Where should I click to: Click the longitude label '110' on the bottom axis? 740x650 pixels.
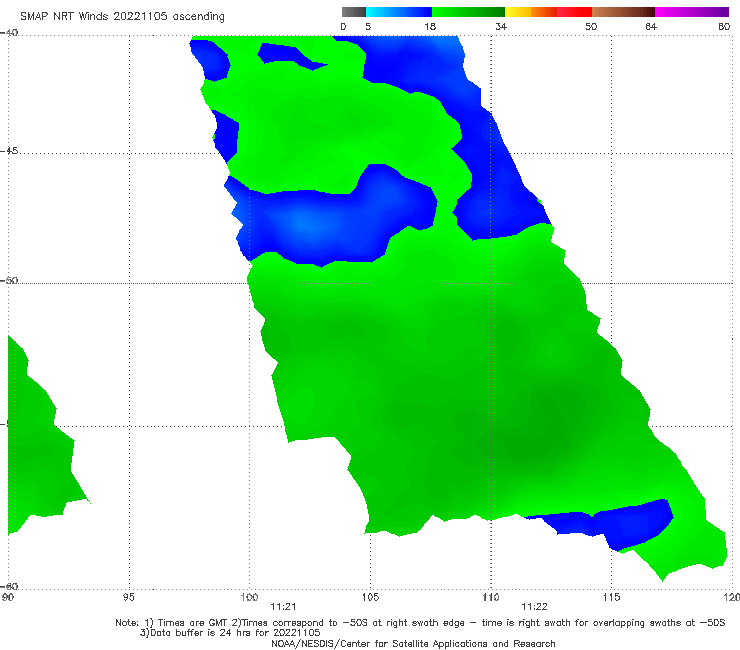pyautogui.click(x=491, y=597)
